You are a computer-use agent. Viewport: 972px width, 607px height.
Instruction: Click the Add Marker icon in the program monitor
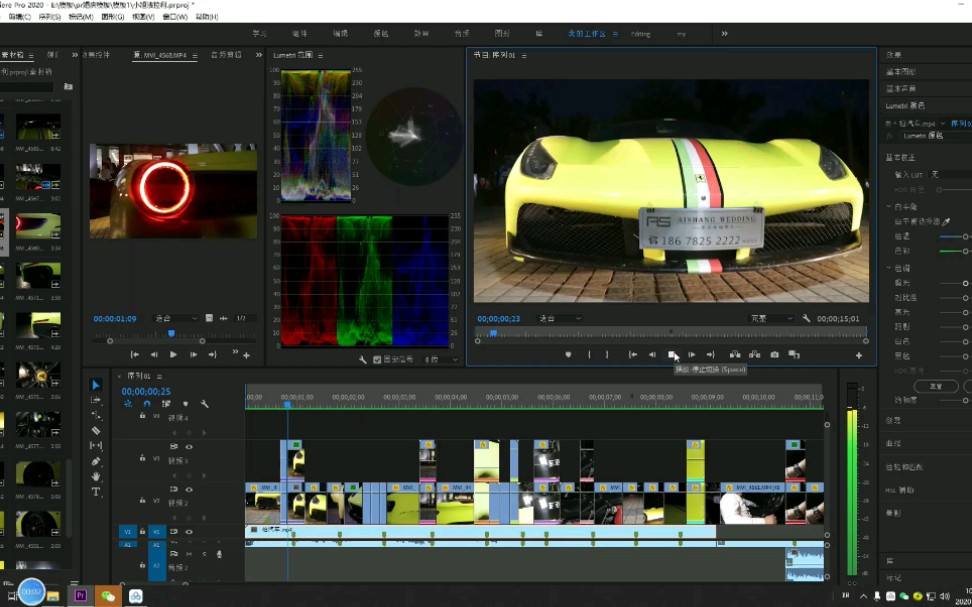568,353
